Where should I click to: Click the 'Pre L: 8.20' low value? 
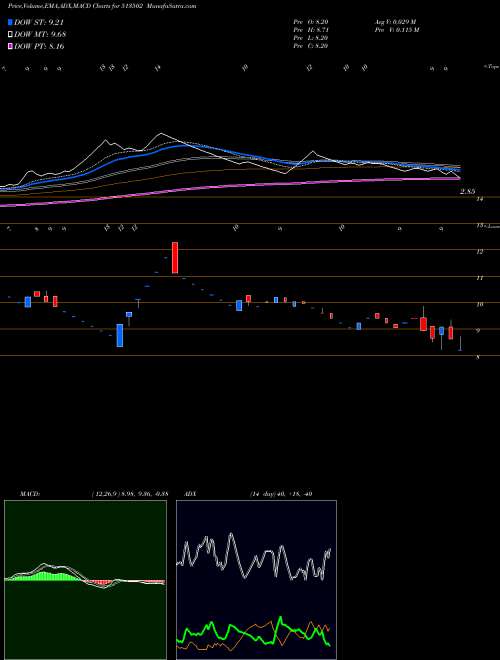click(311, 38)
